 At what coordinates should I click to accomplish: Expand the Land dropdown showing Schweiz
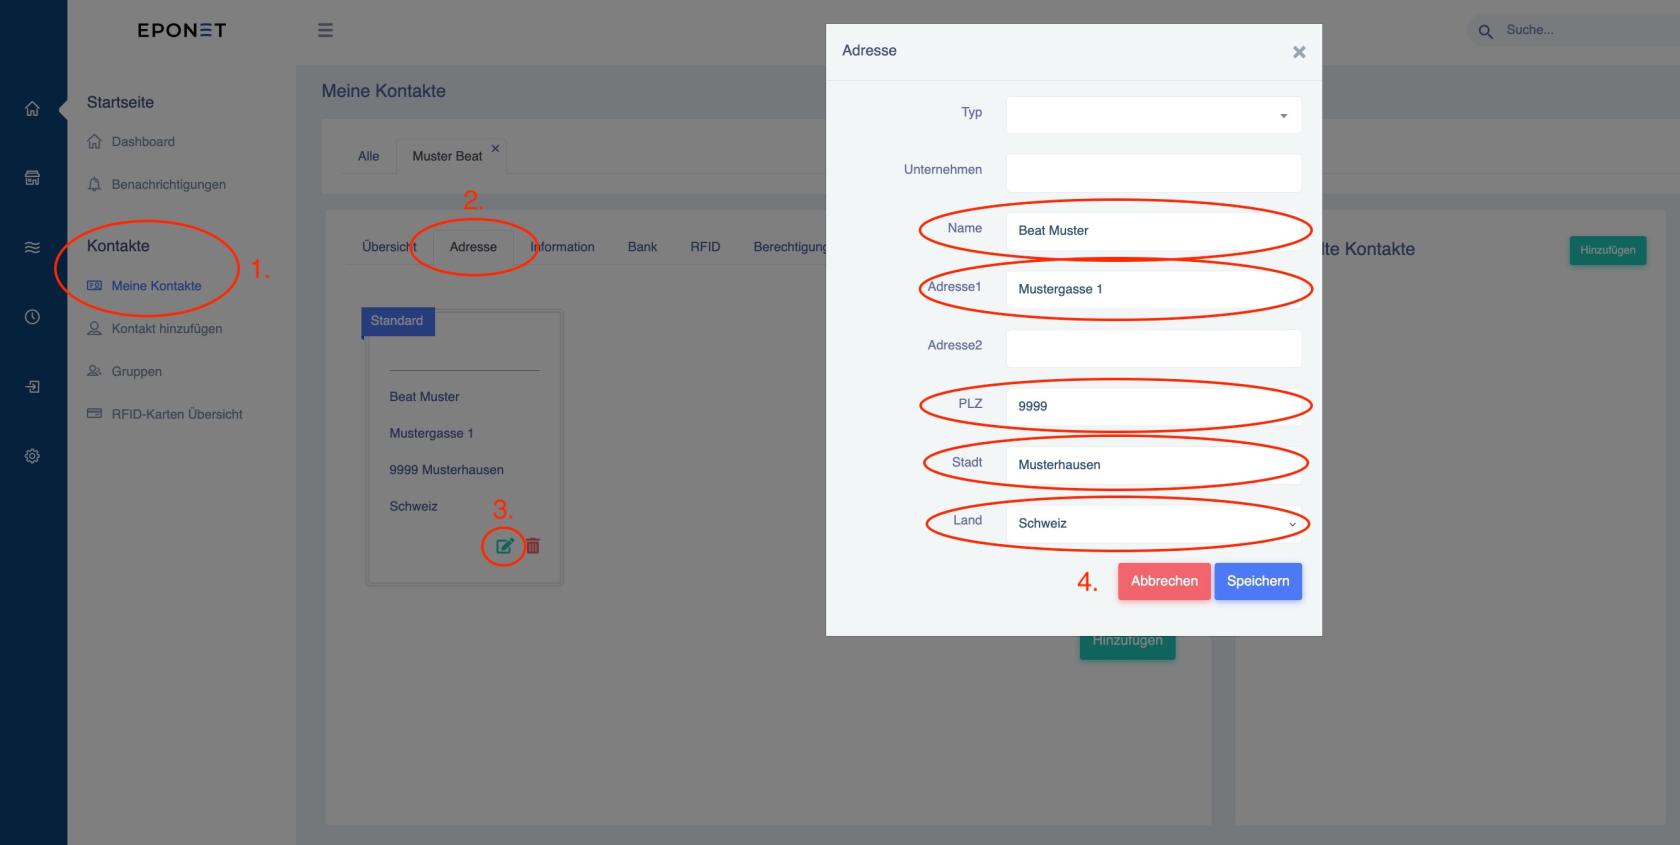pyautogui.click(x=1153, y=523)
